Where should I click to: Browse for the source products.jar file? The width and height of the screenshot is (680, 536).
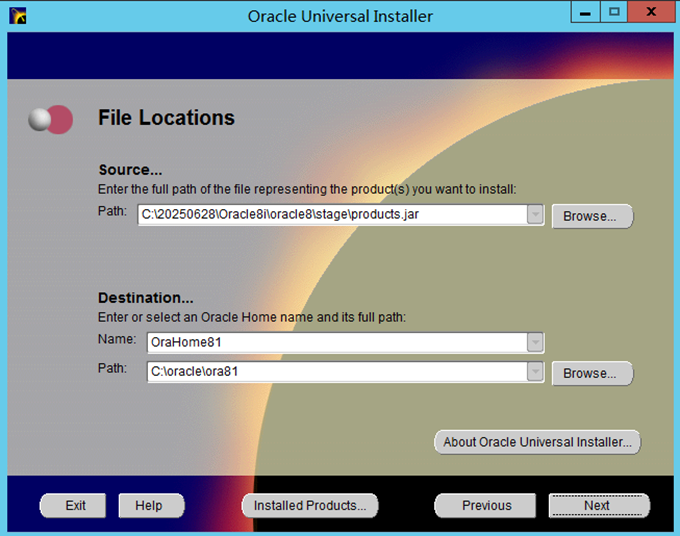click(592, 216)
